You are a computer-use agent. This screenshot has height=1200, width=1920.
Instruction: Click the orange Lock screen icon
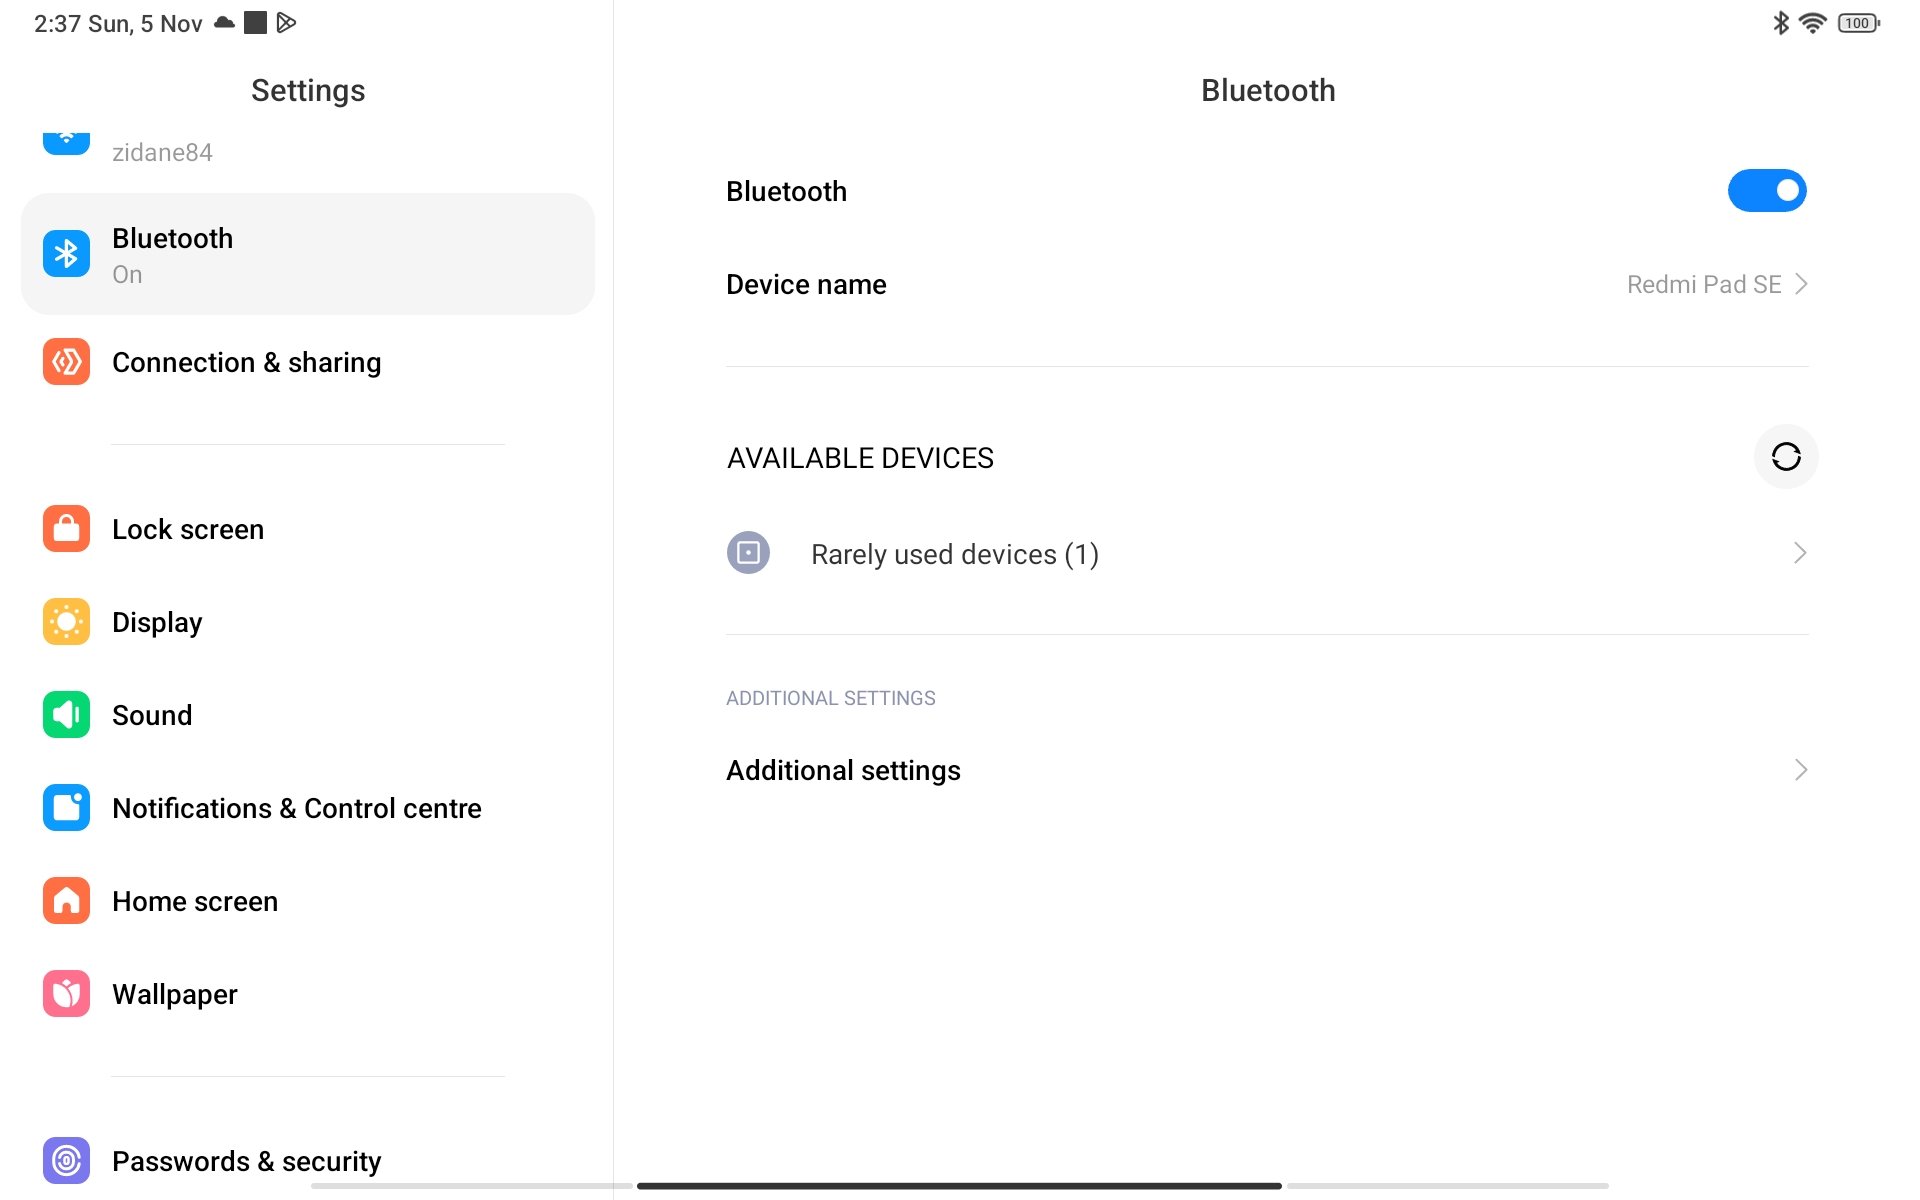[x=66, y=529]
